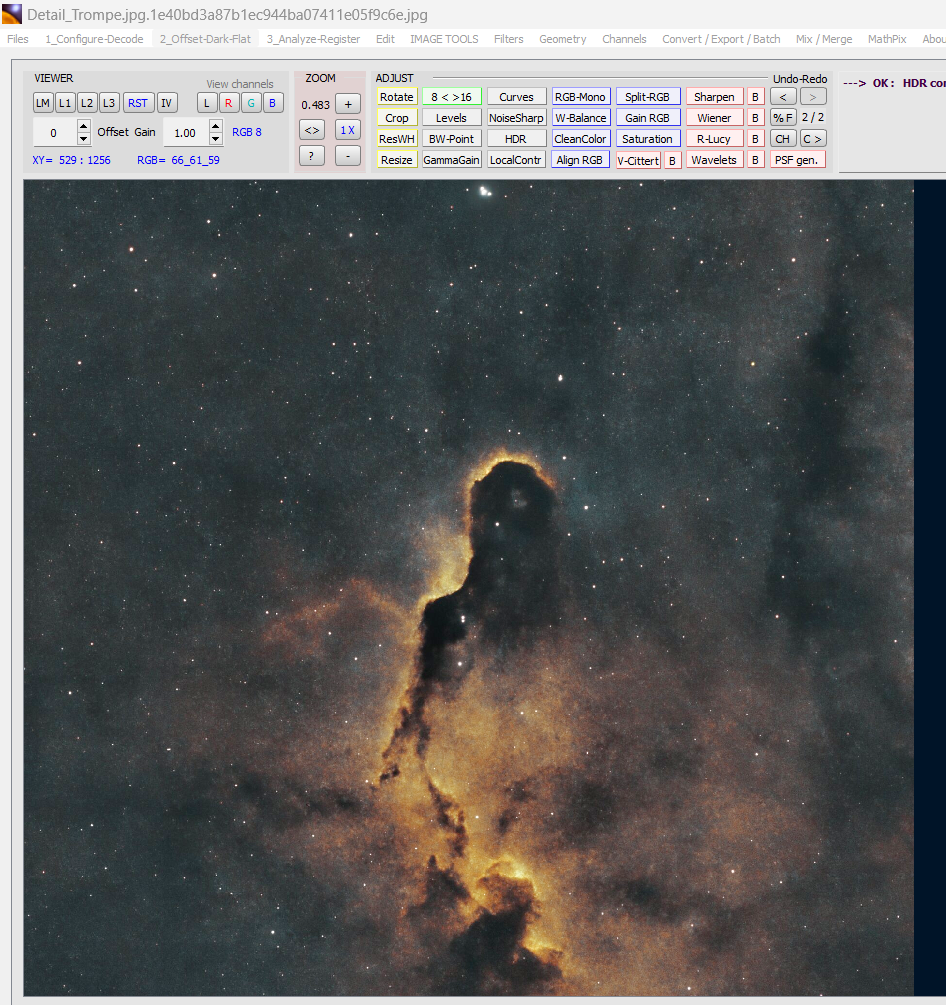Set zoom to 1X
Image resolution: width=946 pixels, height=1005 pixels.
(348, 130)
